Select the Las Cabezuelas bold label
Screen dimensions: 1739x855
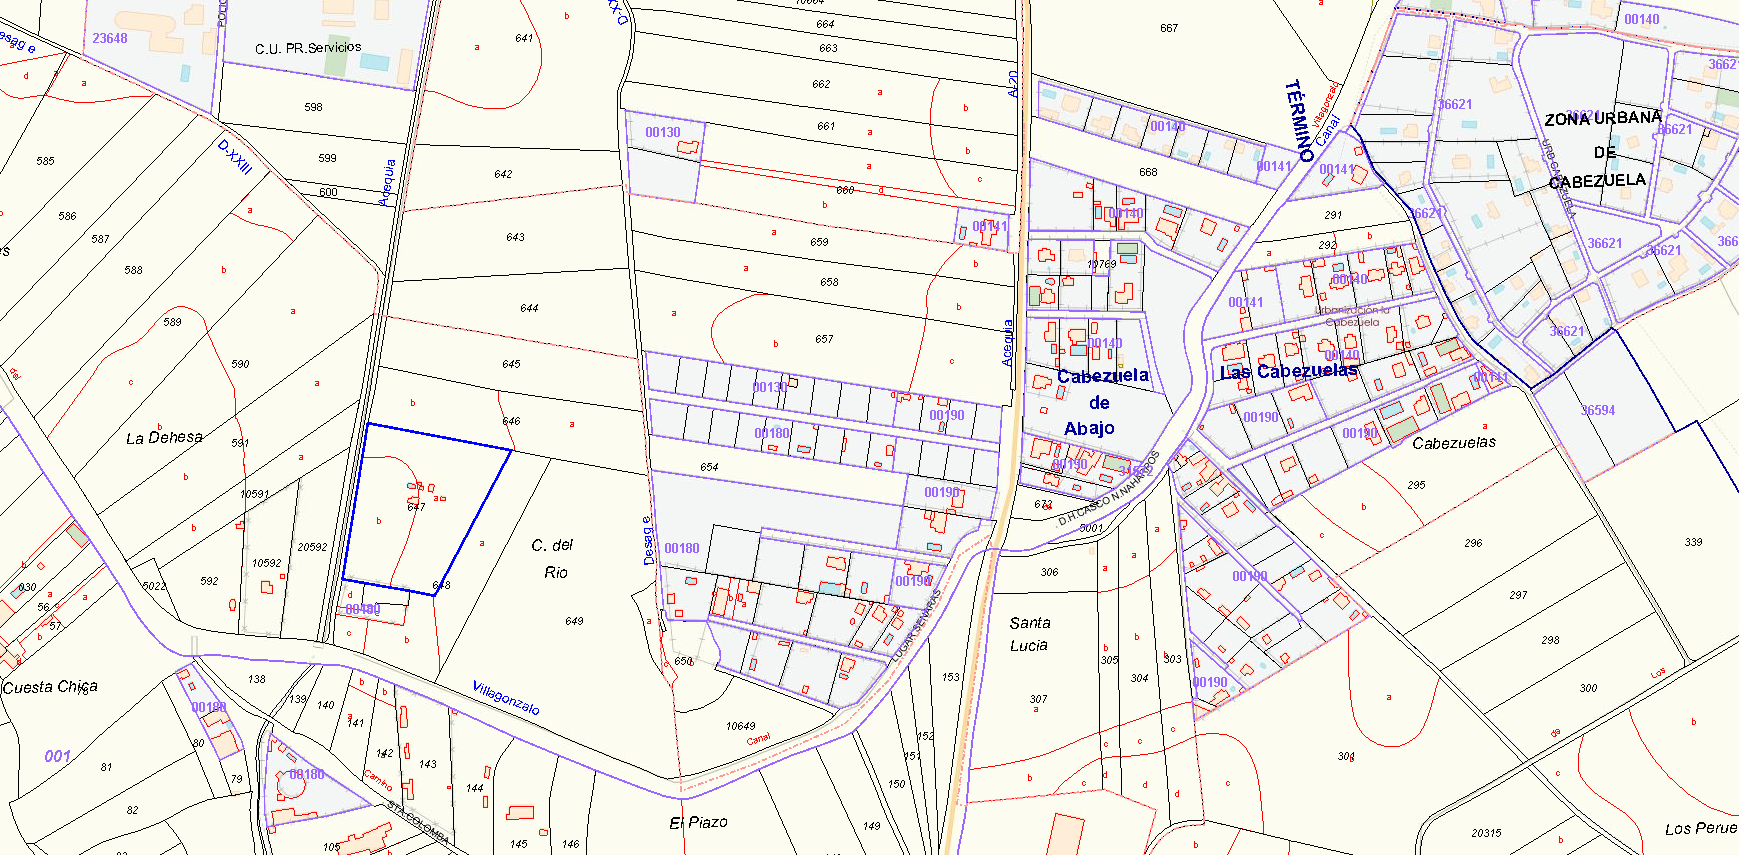[1288, 372]
